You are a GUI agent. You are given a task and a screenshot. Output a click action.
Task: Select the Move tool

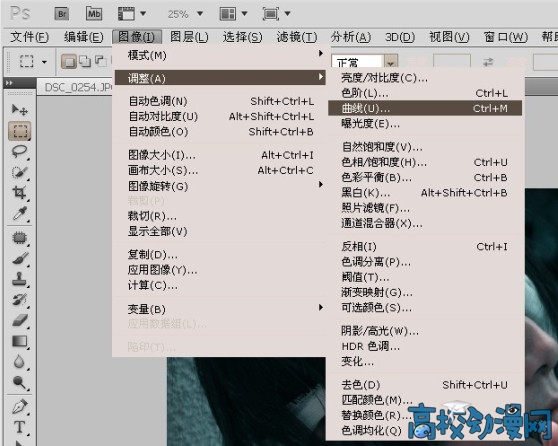point(20,110)
